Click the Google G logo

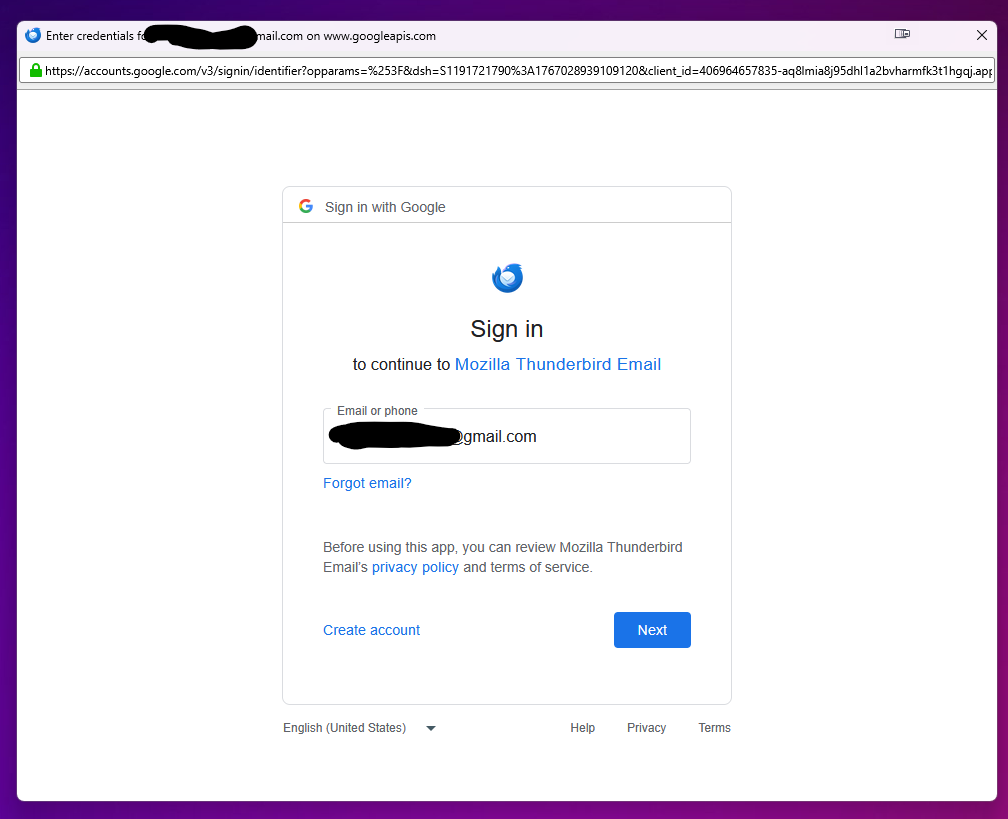coord(306,206)
